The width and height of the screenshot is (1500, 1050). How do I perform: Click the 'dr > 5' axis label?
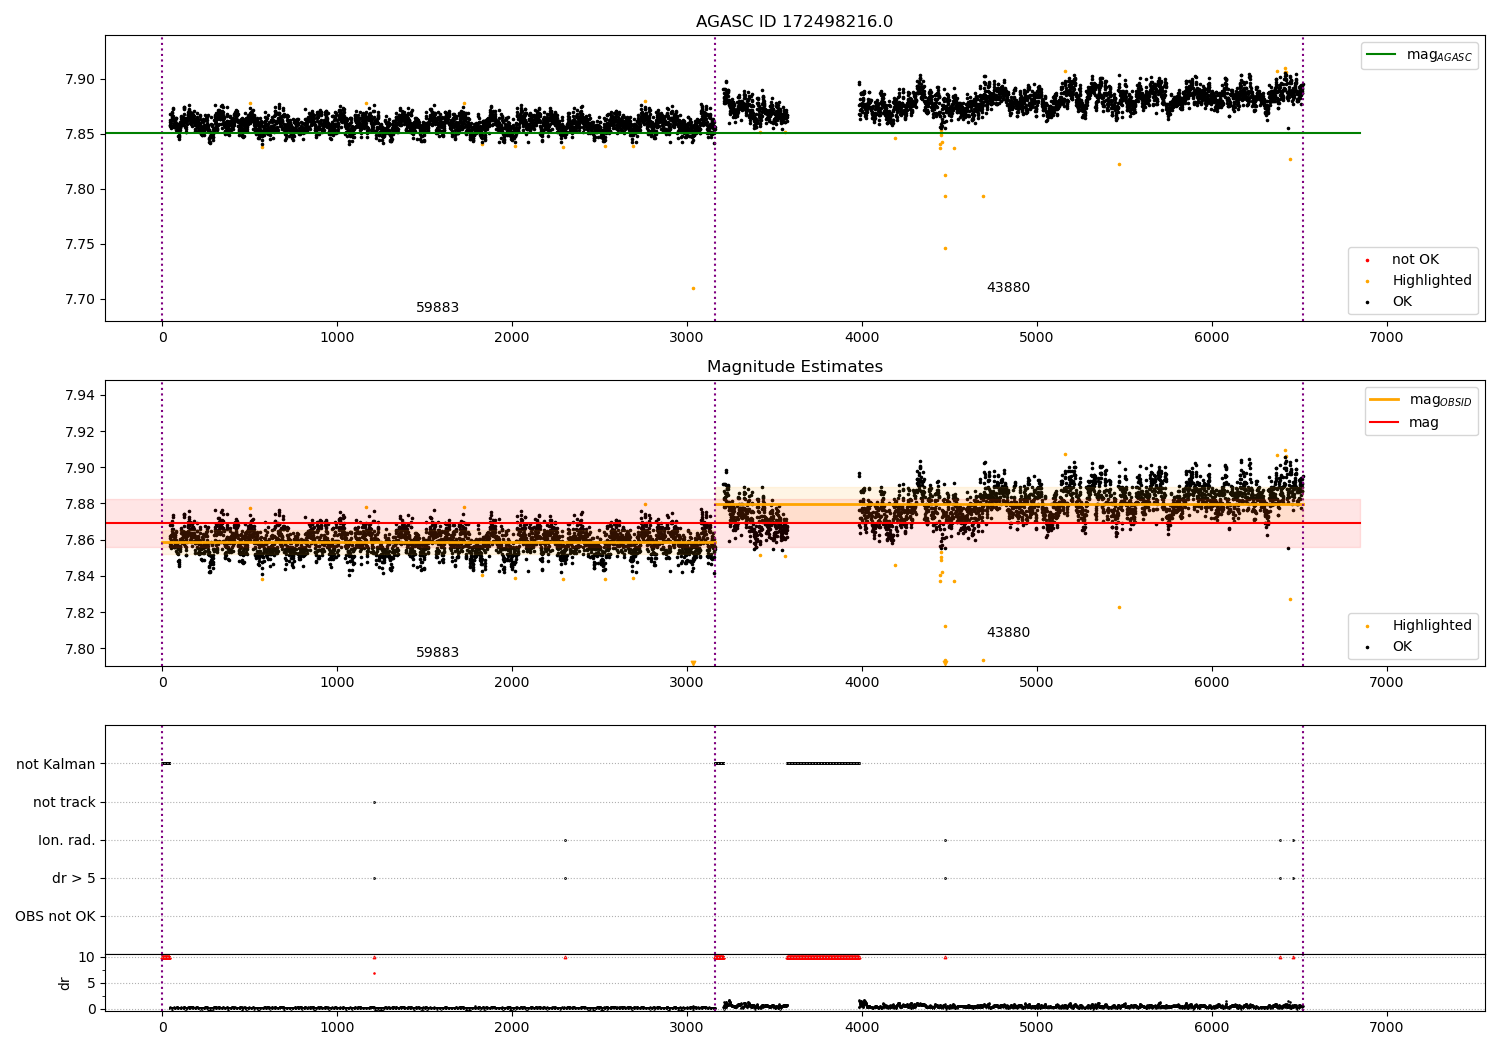coord(74,879)
